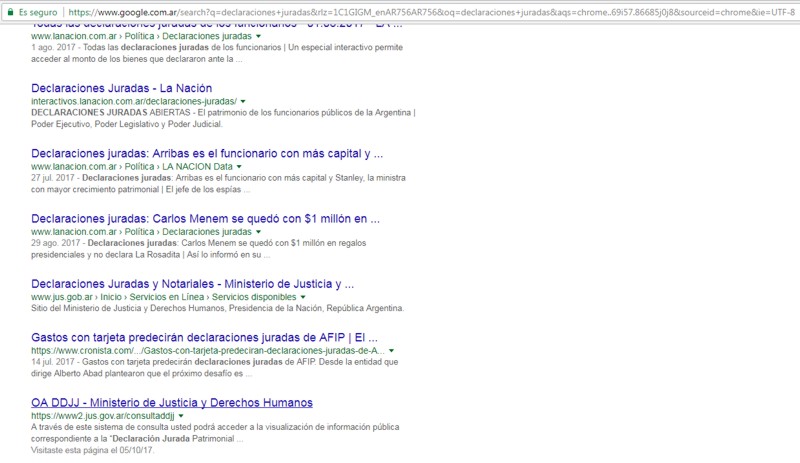Expand dropdown arrow beside 'Servicios disponibles' breadcrumb
800x463 pixels.
[x=303, y=297]
